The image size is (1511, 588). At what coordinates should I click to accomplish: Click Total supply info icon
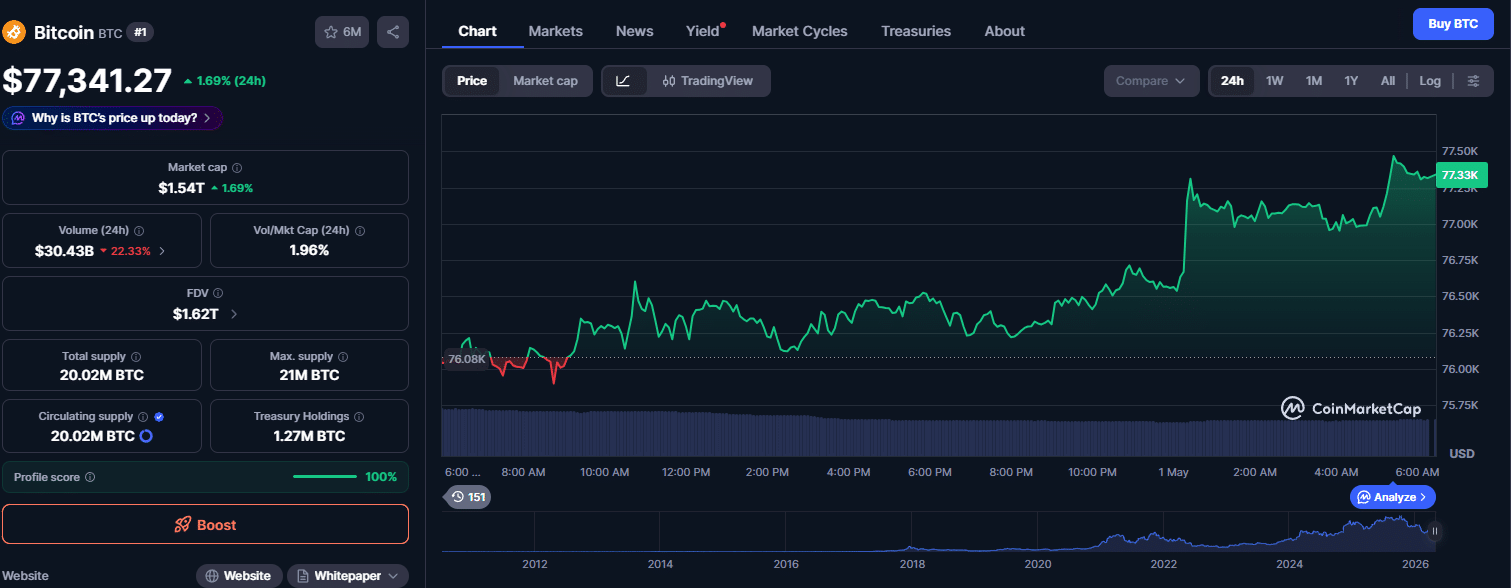tap(136, 356)
